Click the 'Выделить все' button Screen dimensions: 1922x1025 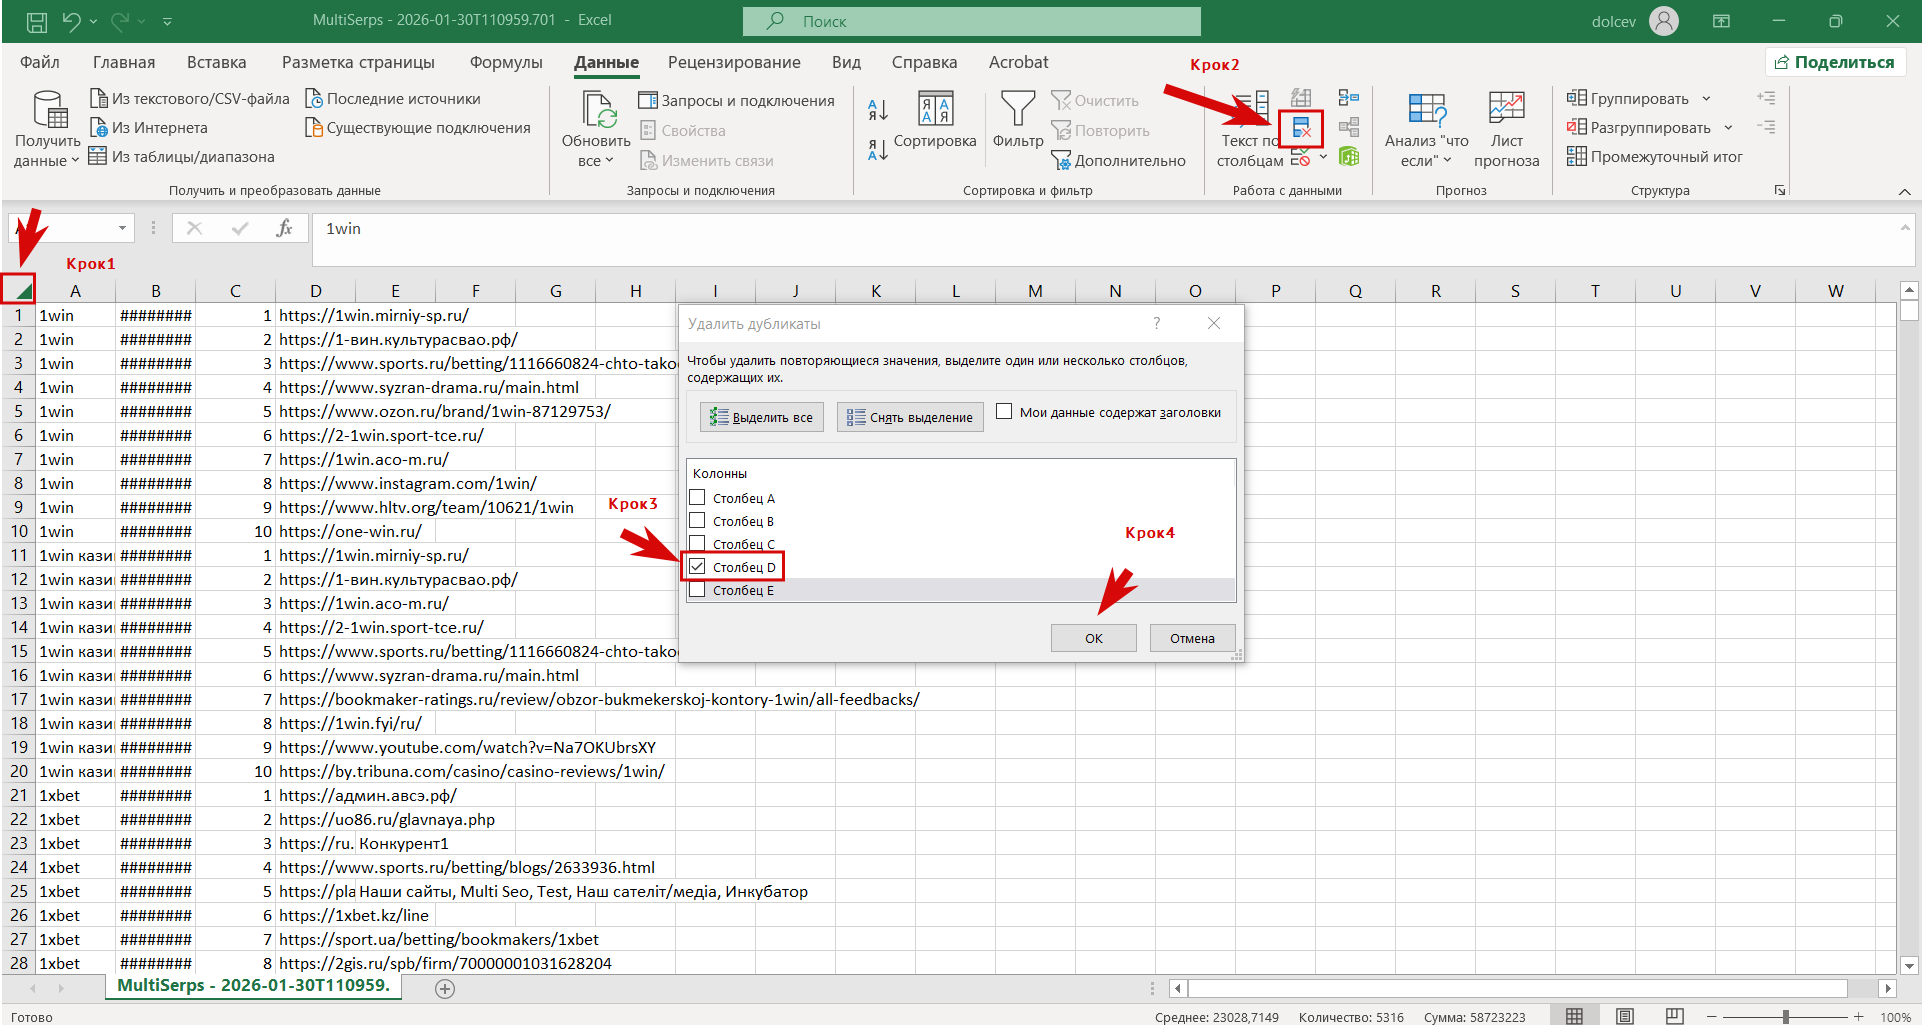762,417
